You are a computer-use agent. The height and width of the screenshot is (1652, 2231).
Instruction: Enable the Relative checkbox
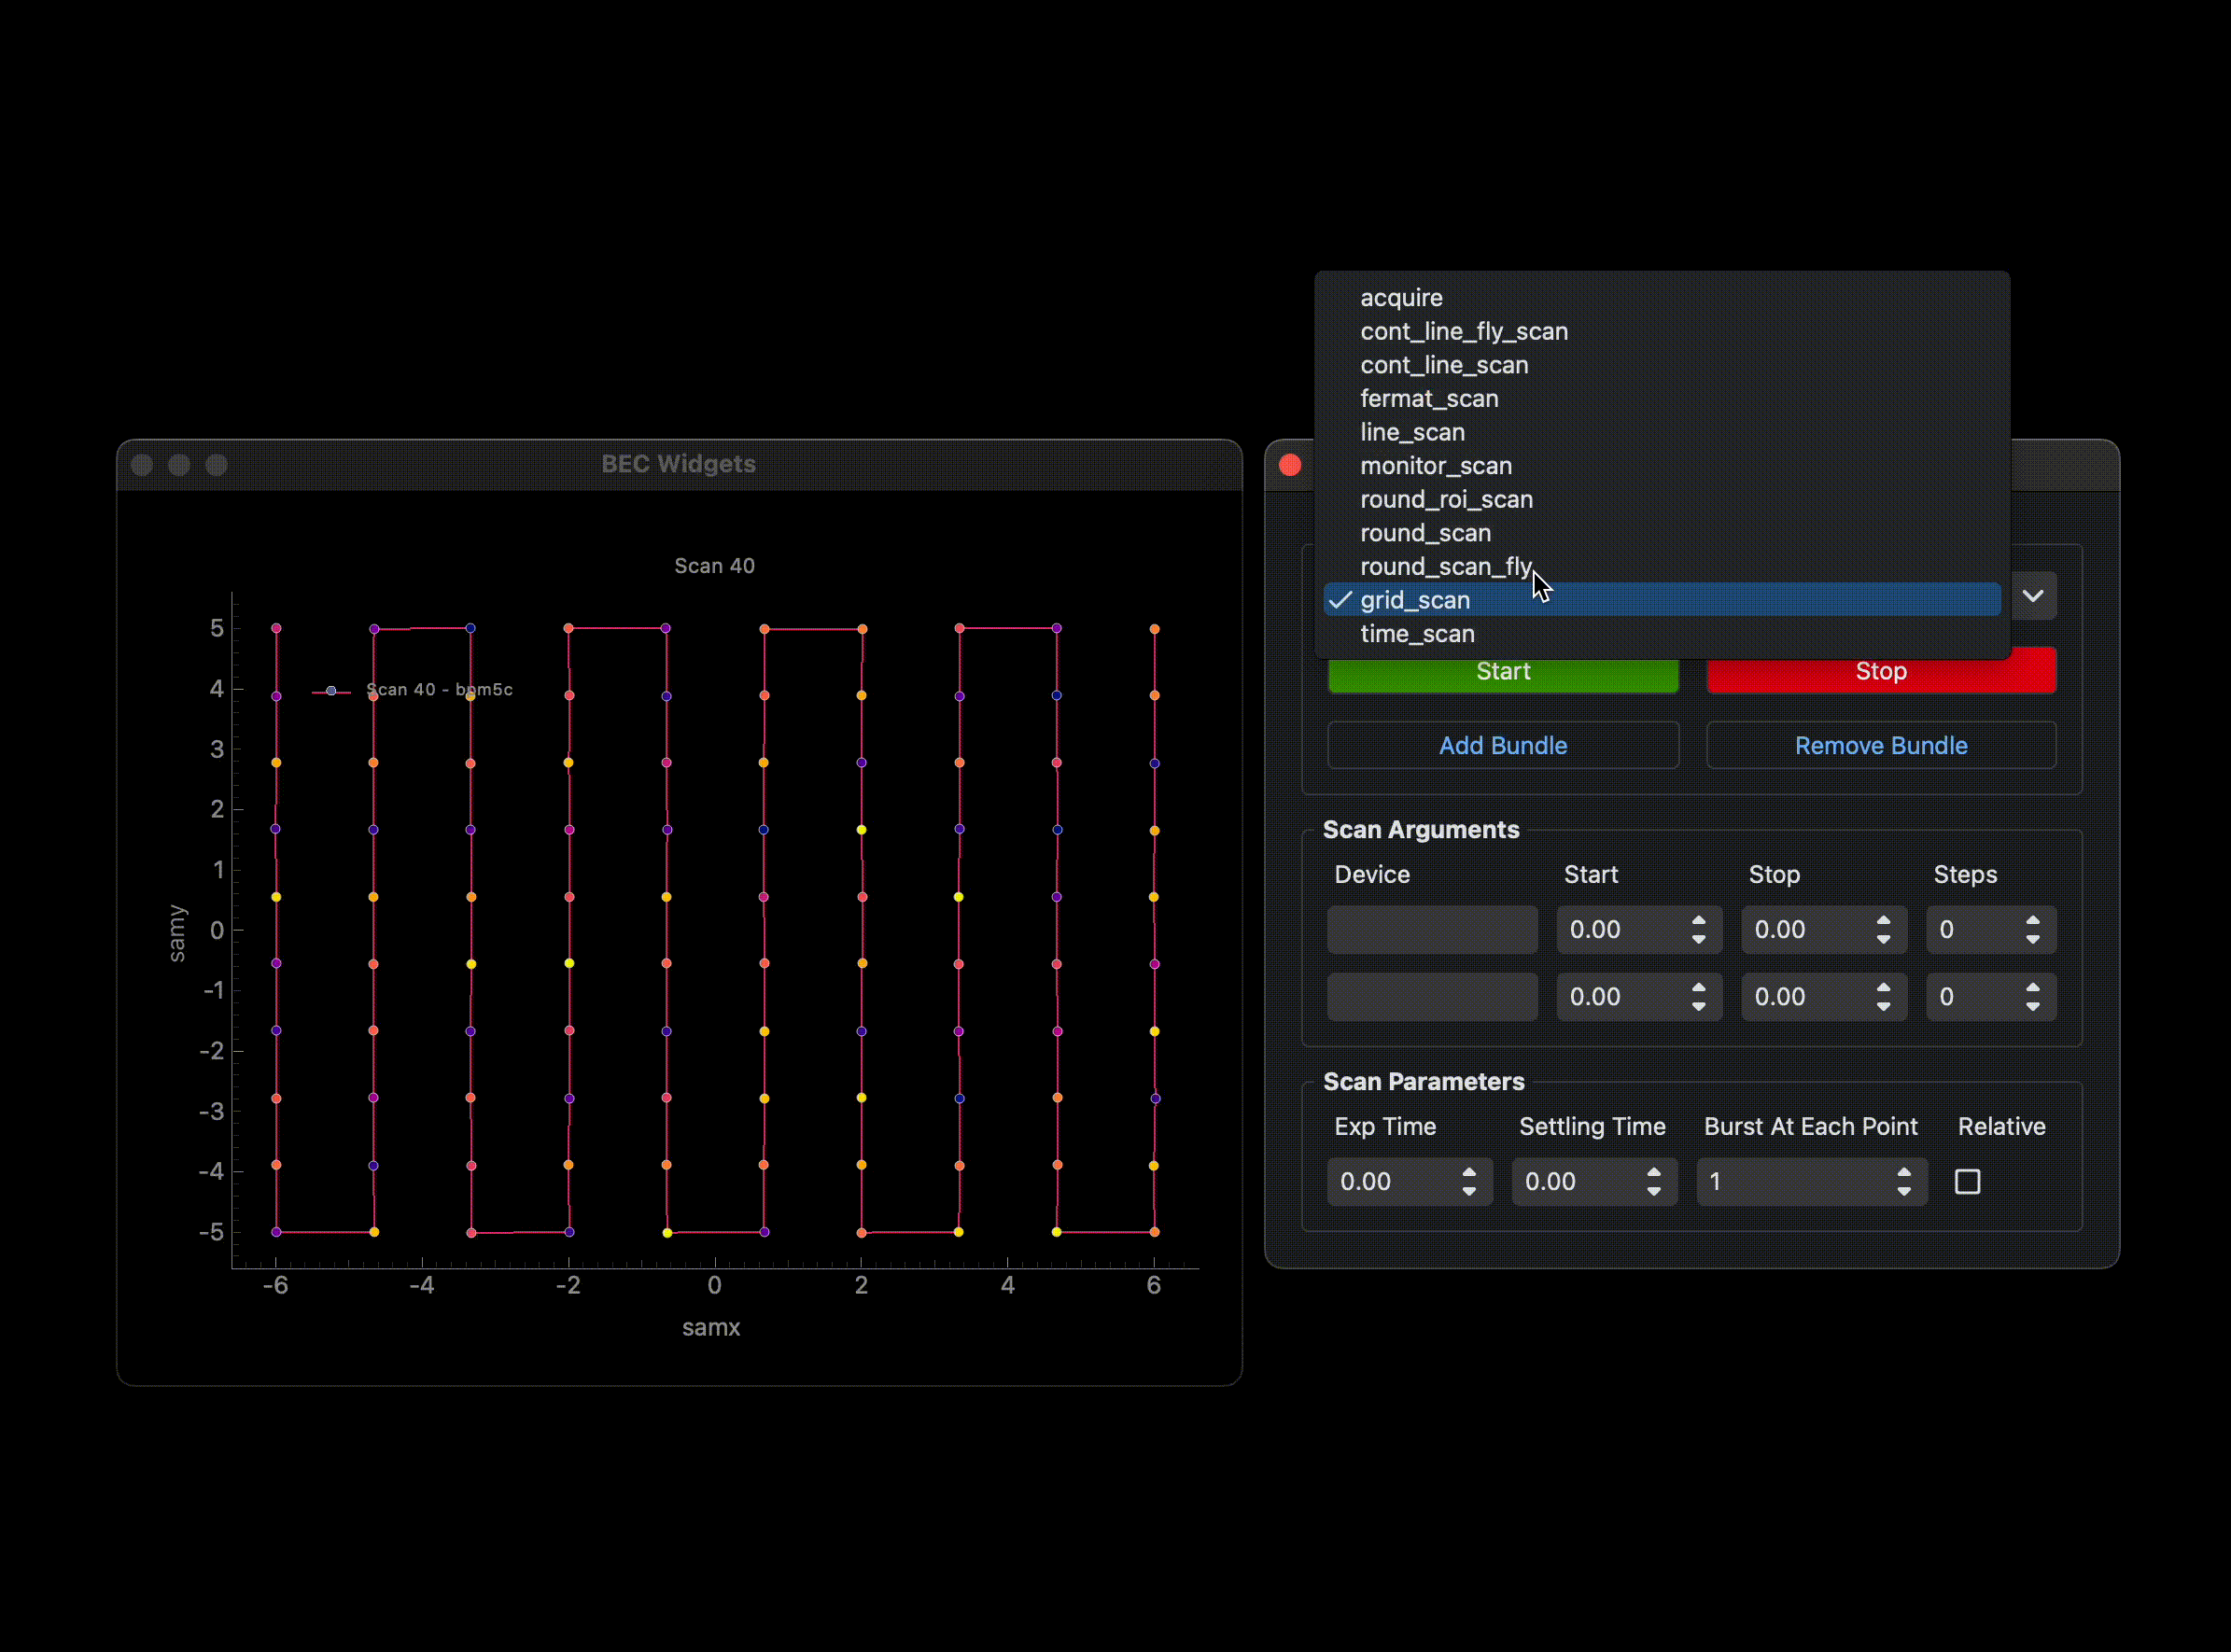[x=1967, y=1182]
